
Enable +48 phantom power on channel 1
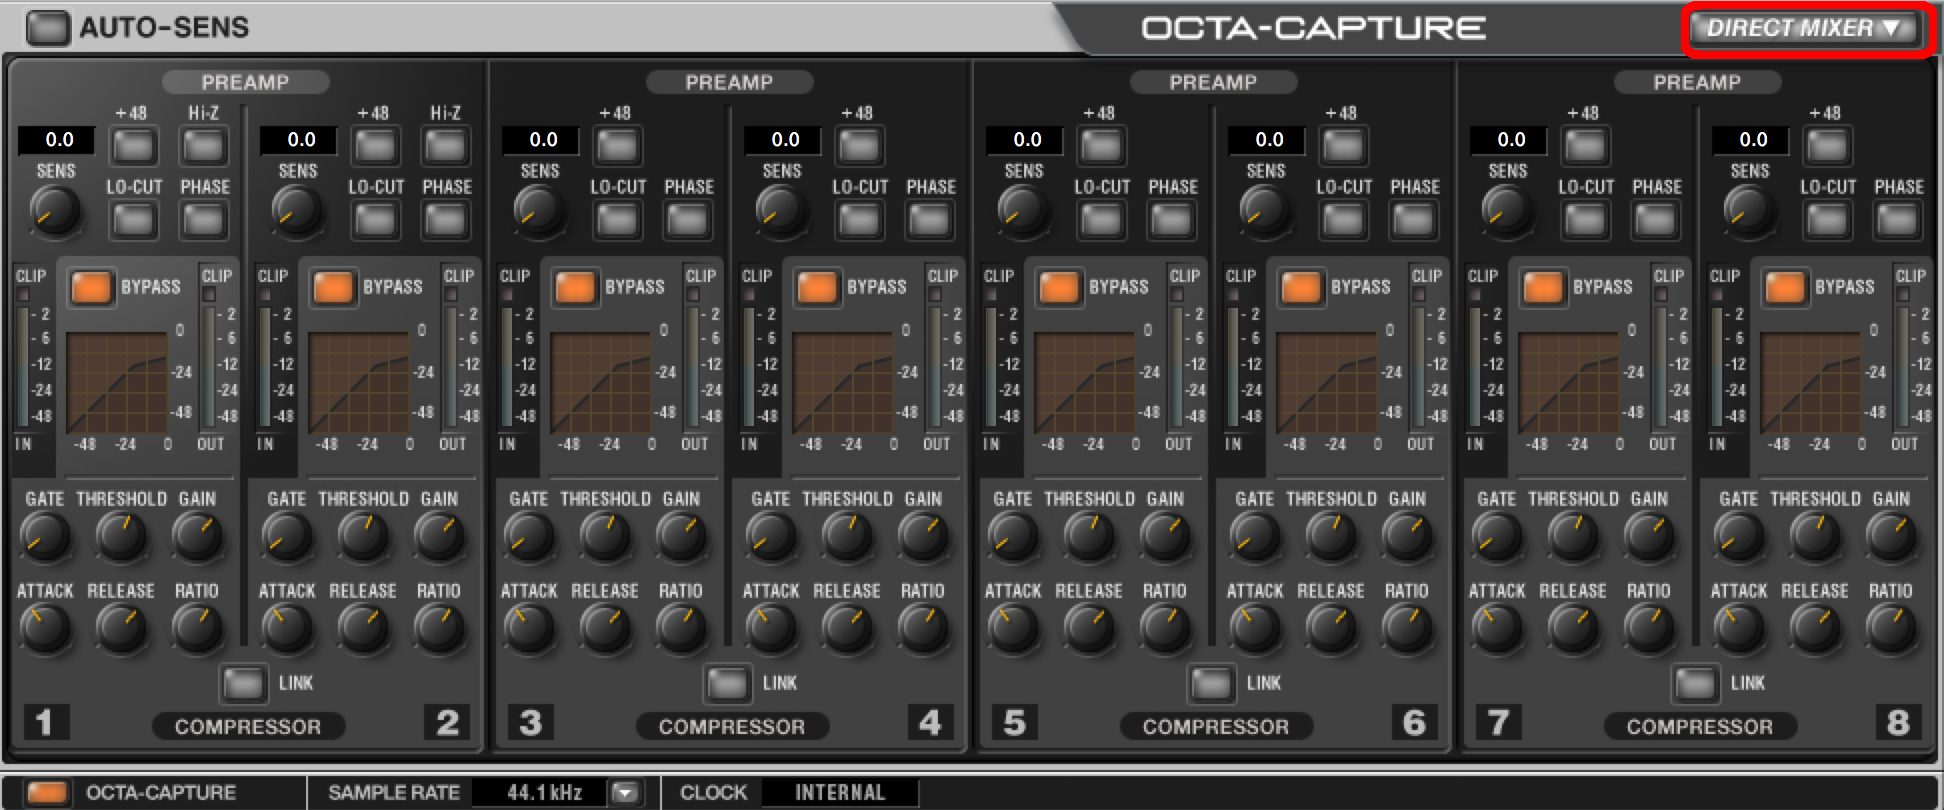pyautogui.click(x=133, y=146)
